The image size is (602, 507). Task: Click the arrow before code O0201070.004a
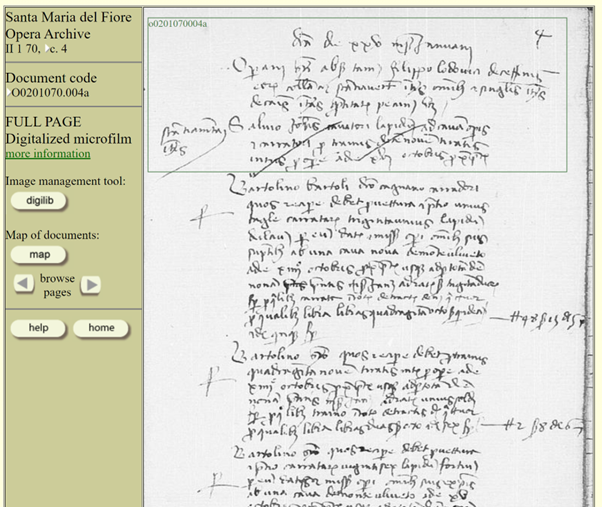tap(8, 92)
